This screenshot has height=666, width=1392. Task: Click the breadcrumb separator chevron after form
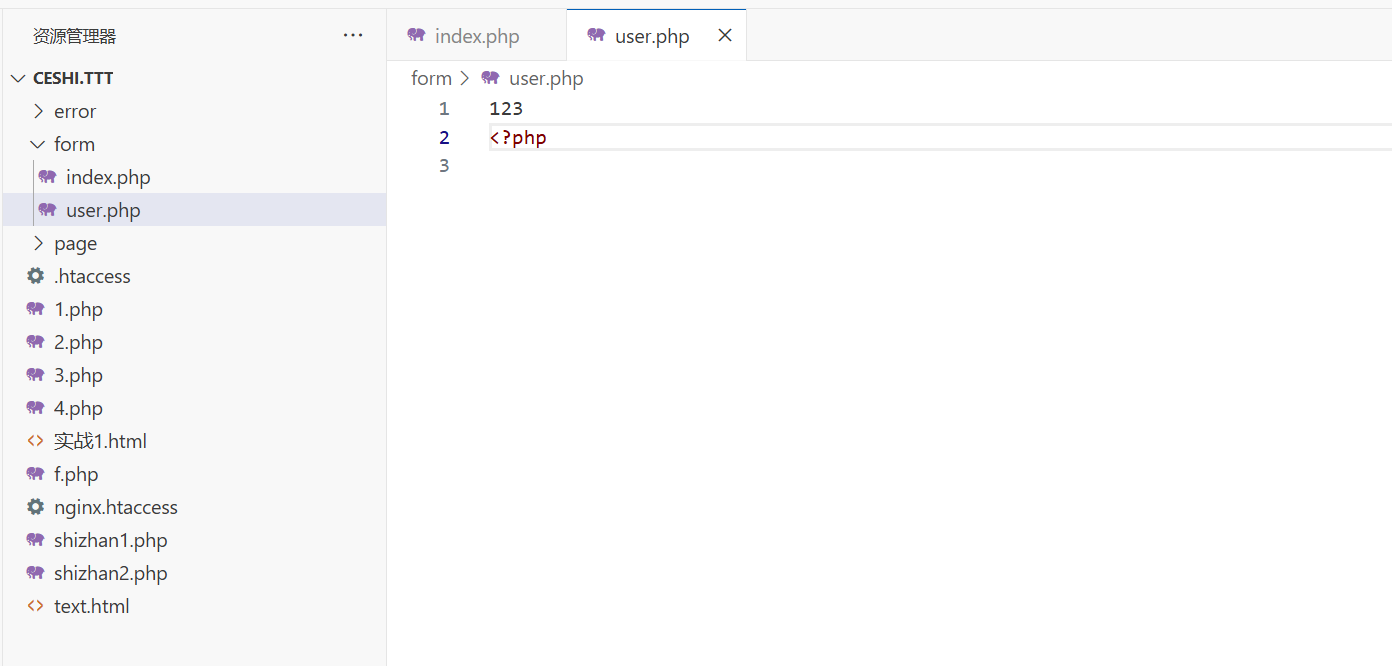pyautogui.click(x=465, y=78)
